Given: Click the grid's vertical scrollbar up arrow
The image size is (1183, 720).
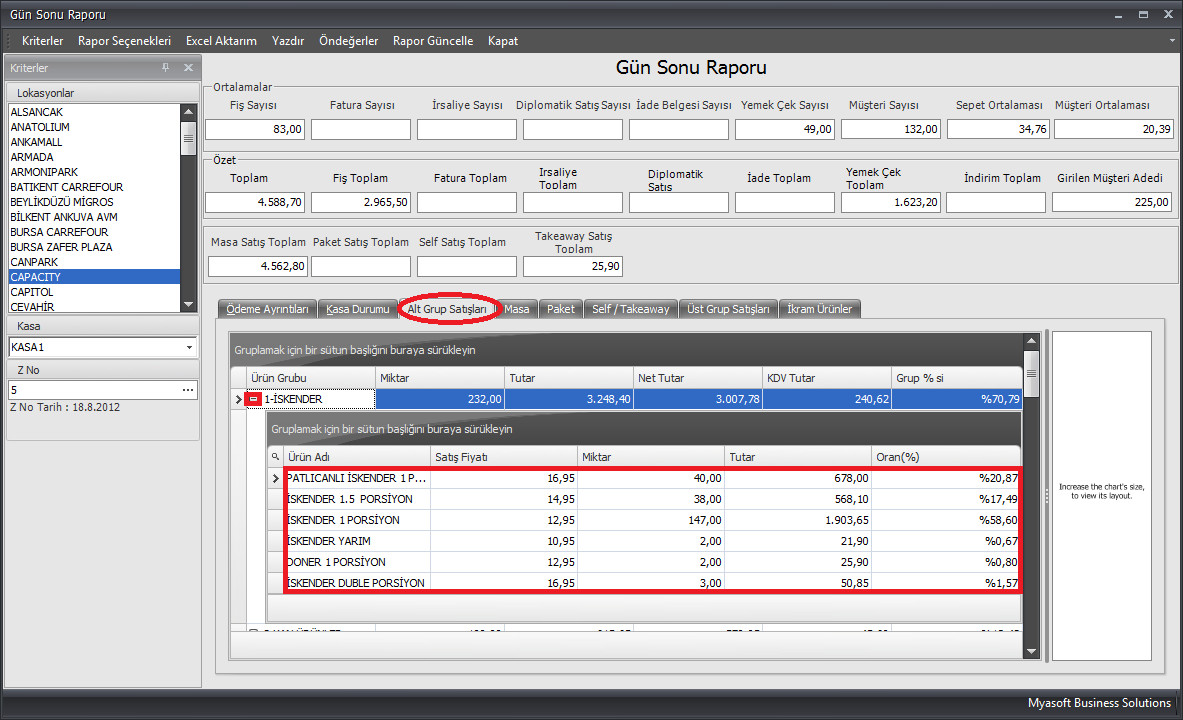Looking at the screenshot, I should pyautogui.click(x=1031, y=342).
